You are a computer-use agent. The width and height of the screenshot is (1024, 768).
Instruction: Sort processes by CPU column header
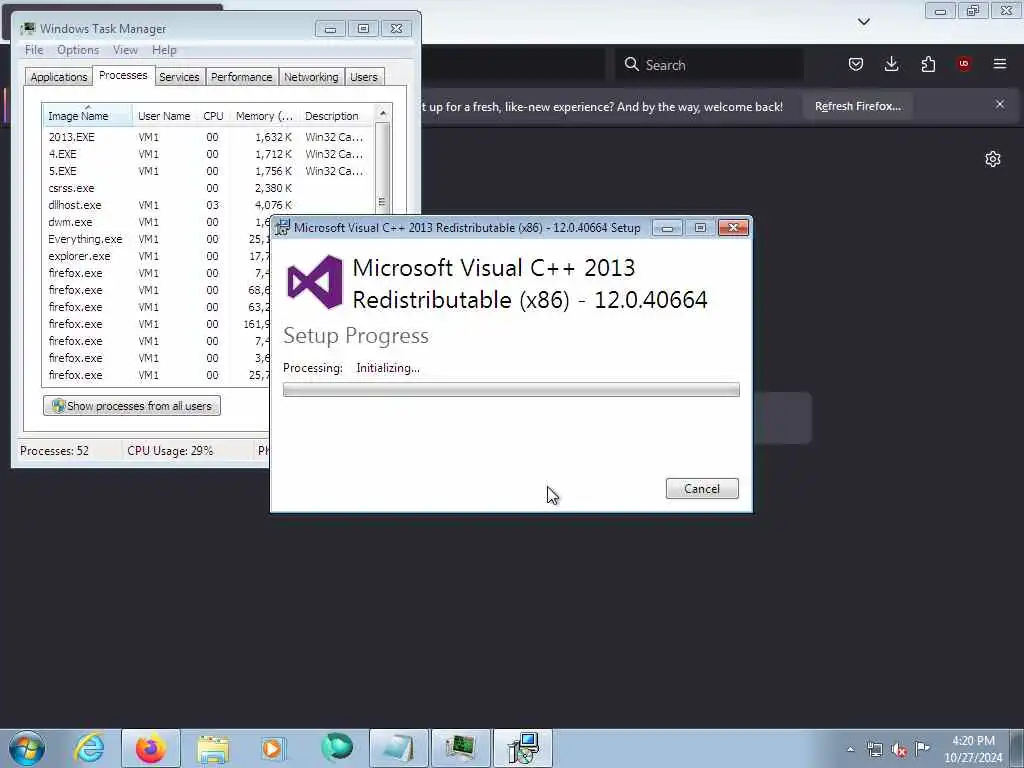pos(213,116)
